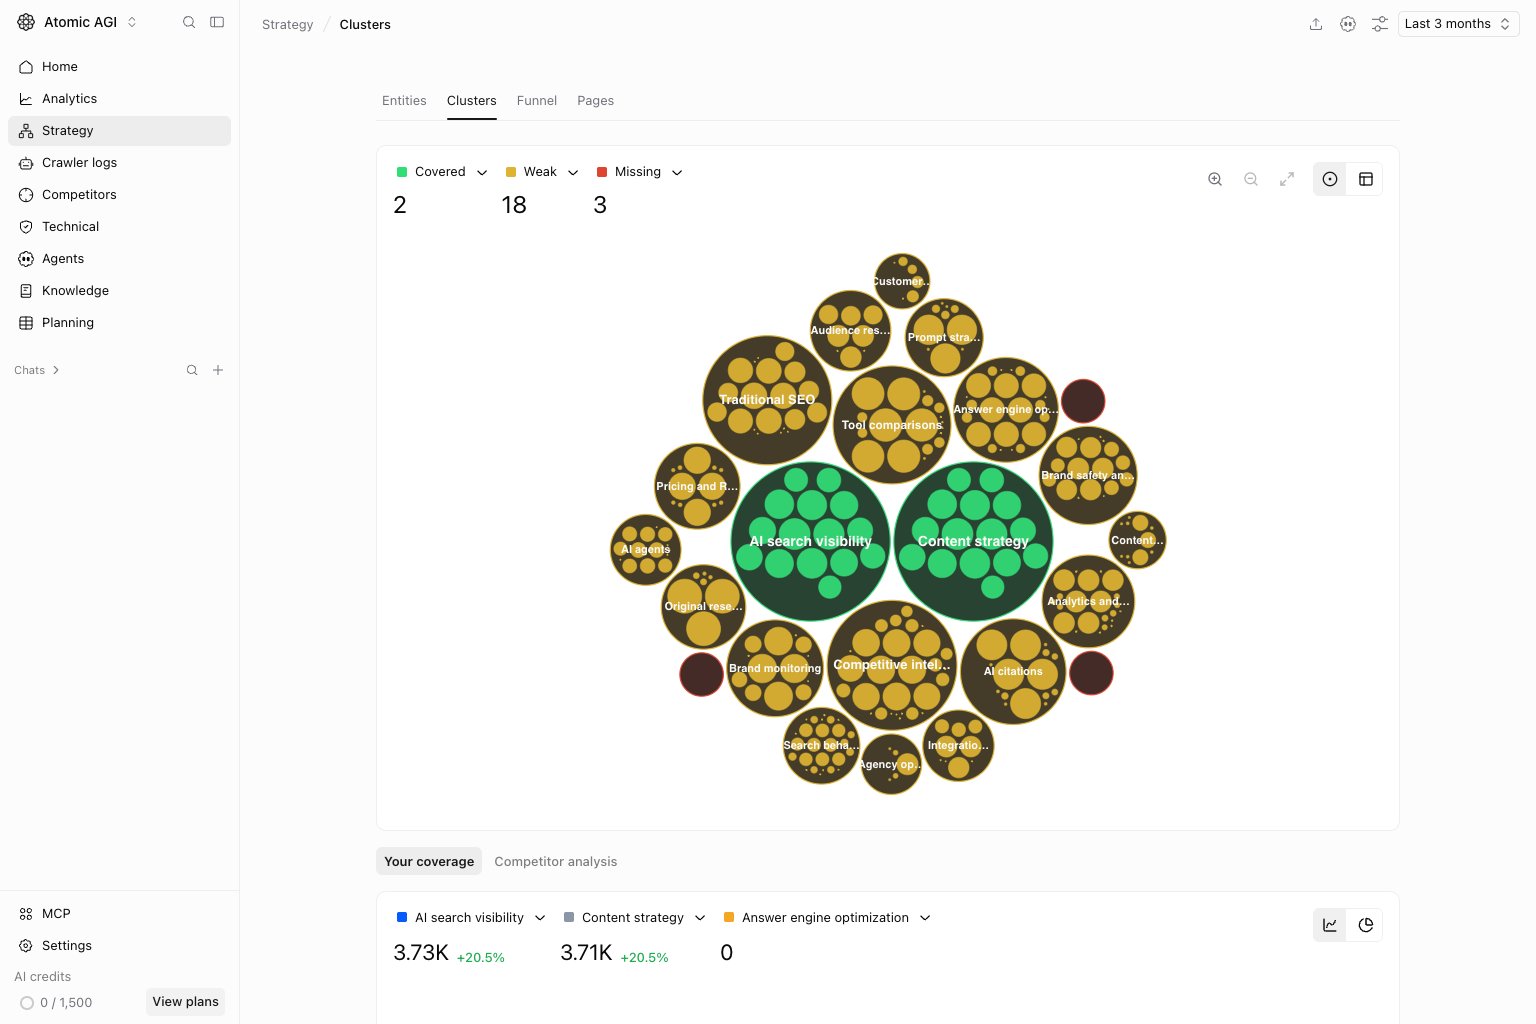Switch to the Entities tab
This screenshot has height=1024, width=1536.
404,101
